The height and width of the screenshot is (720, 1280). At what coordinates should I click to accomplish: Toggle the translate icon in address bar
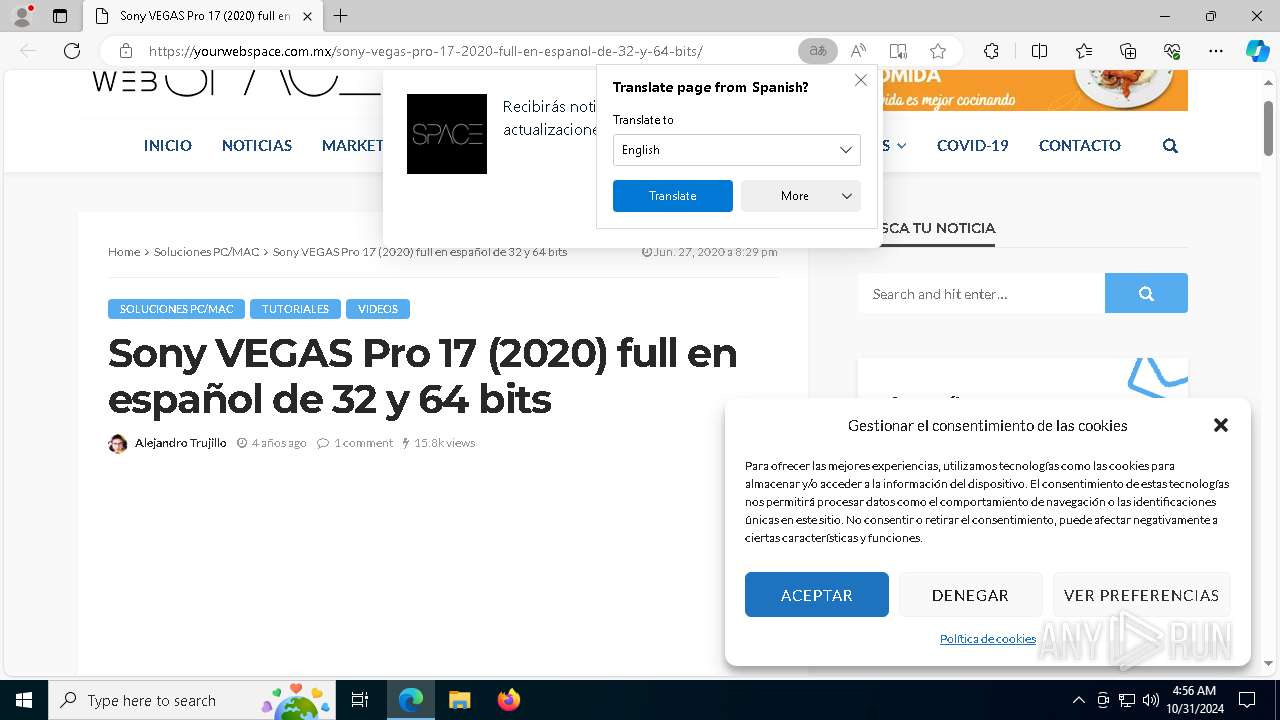[x=818, y=51]
